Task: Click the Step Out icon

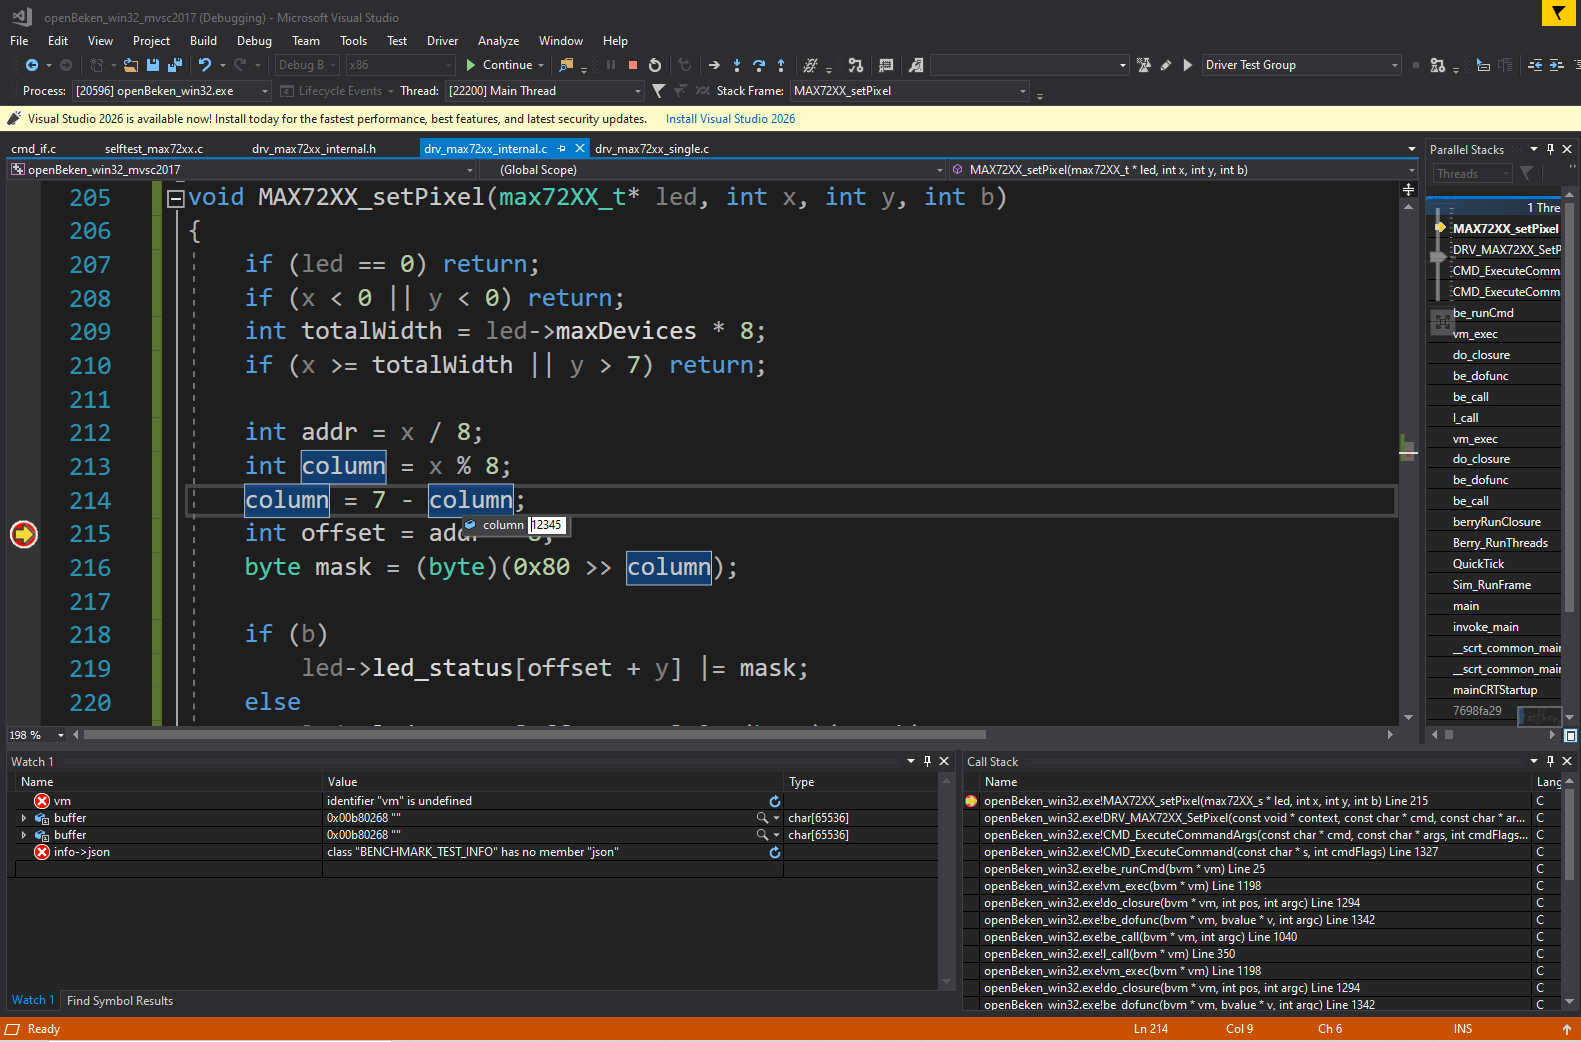Action: pyautogui.click(x=781, y=65)
